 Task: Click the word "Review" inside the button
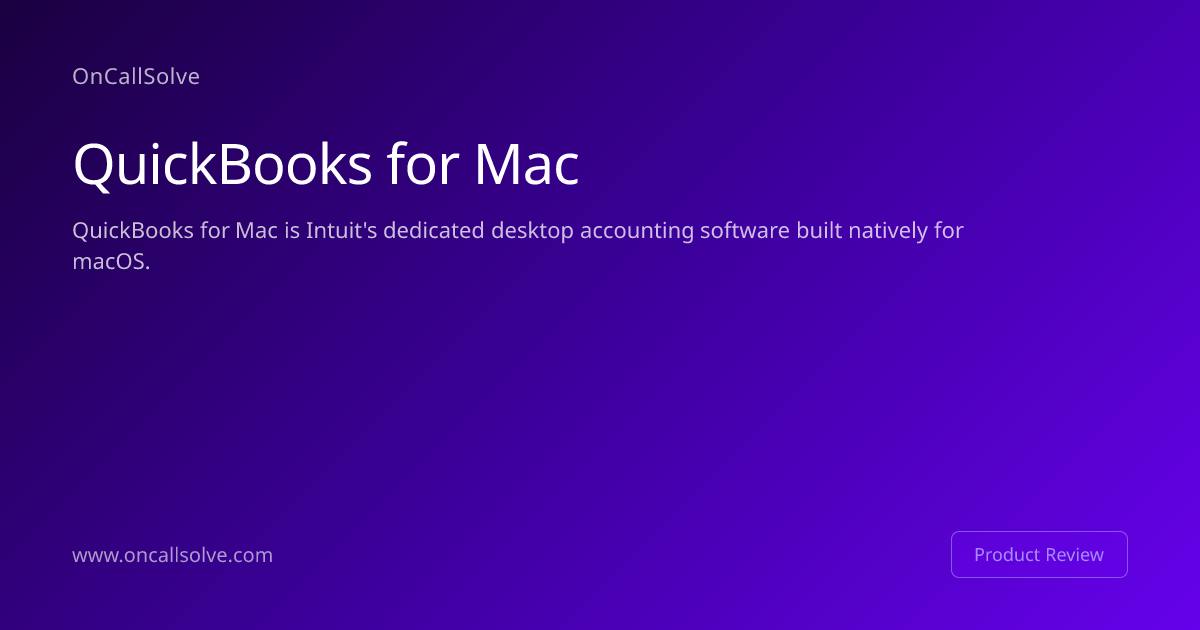pyautogui.click(x=1074, y=554)
